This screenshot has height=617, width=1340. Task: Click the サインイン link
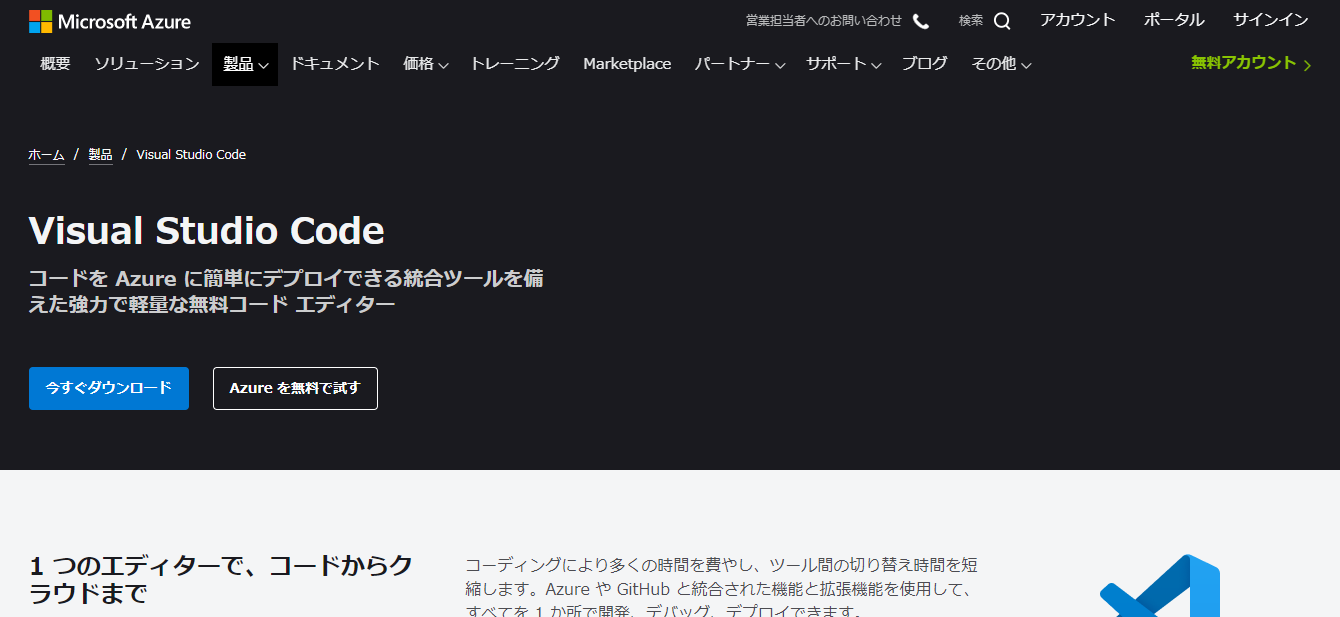[x=1270, y=20]
